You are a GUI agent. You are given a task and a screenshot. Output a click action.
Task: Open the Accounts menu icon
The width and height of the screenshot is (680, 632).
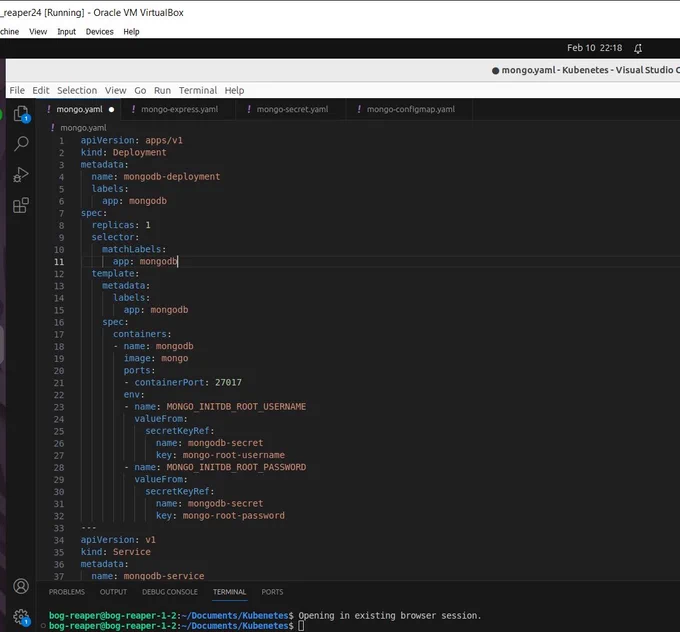tap(21, 586)
